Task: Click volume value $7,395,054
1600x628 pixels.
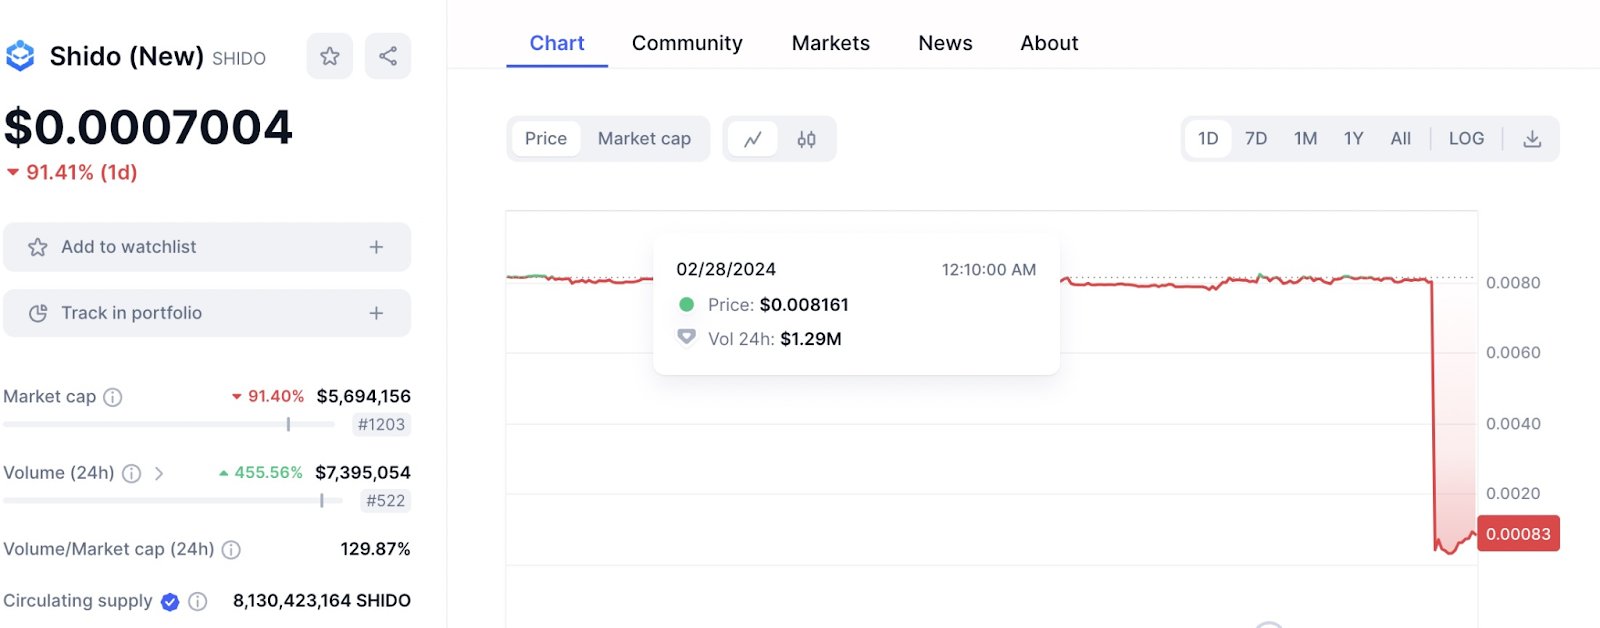Action: pos(363,473)
